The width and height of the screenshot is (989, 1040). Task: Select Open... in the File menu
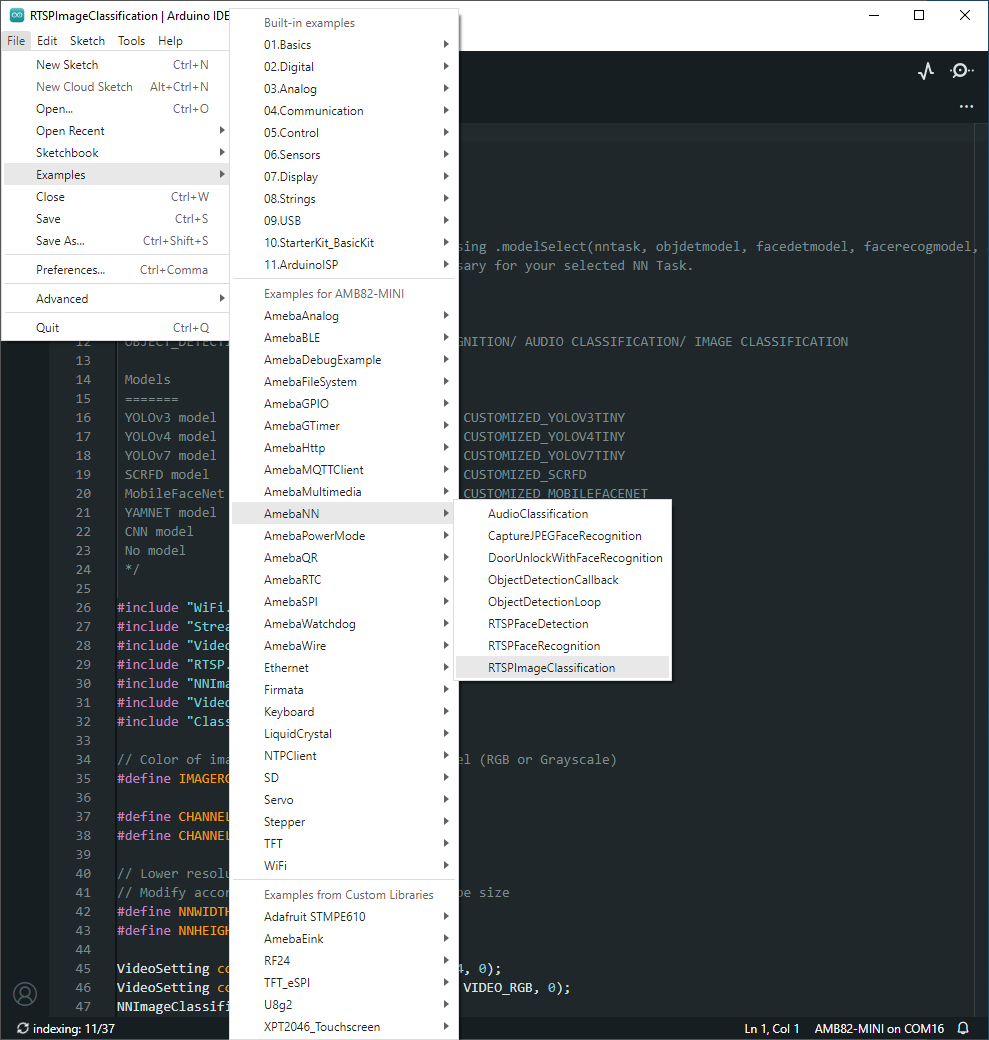click(x=116, y=109)
